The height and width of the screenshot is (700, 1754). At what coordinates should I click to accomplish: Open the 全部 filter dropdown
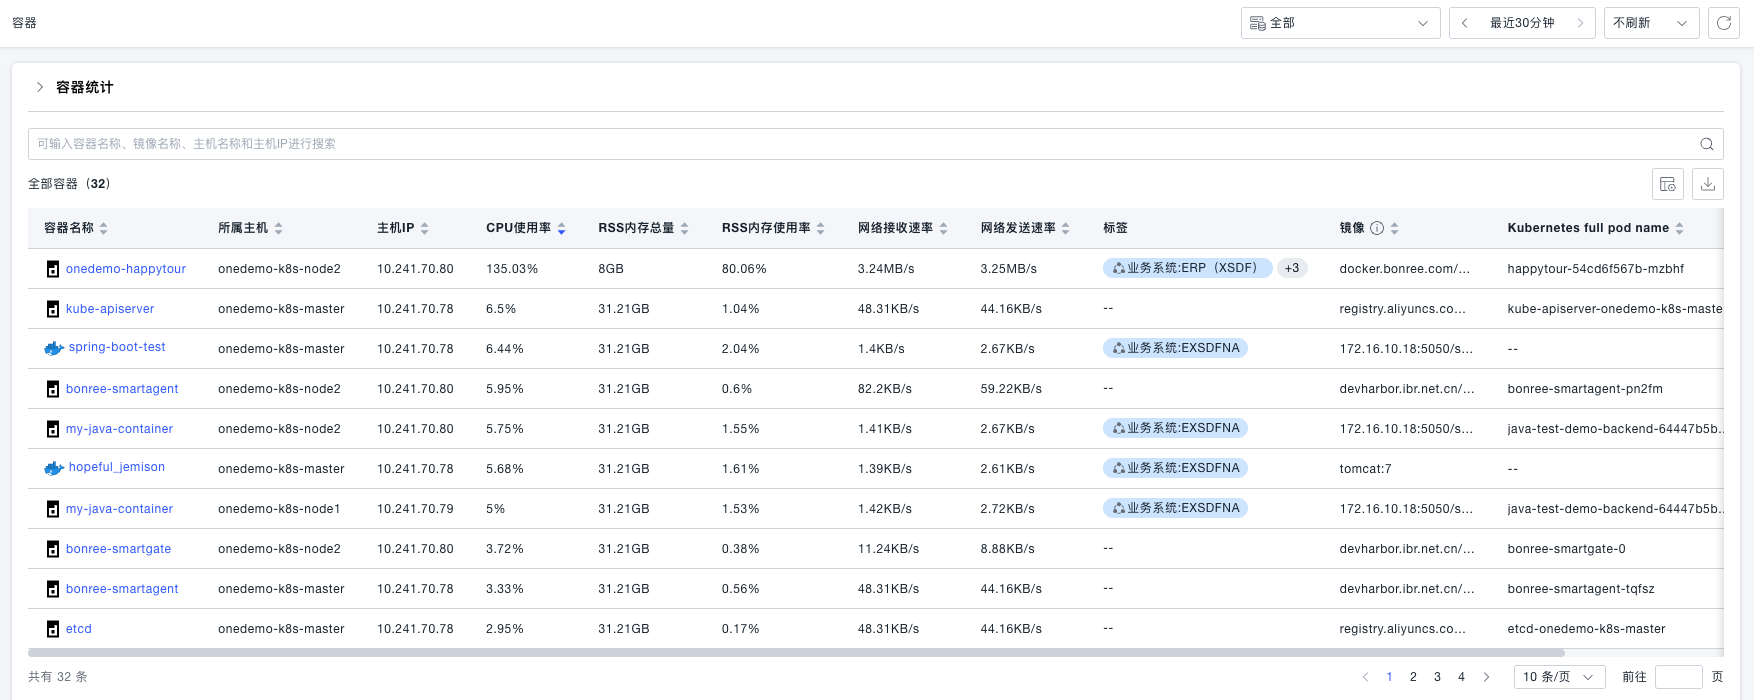(x=1340, y=23)
